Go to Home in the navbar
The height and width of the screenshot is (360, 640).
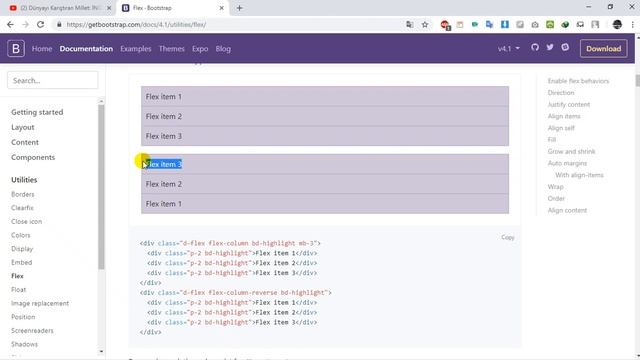(x=42, y=49)
